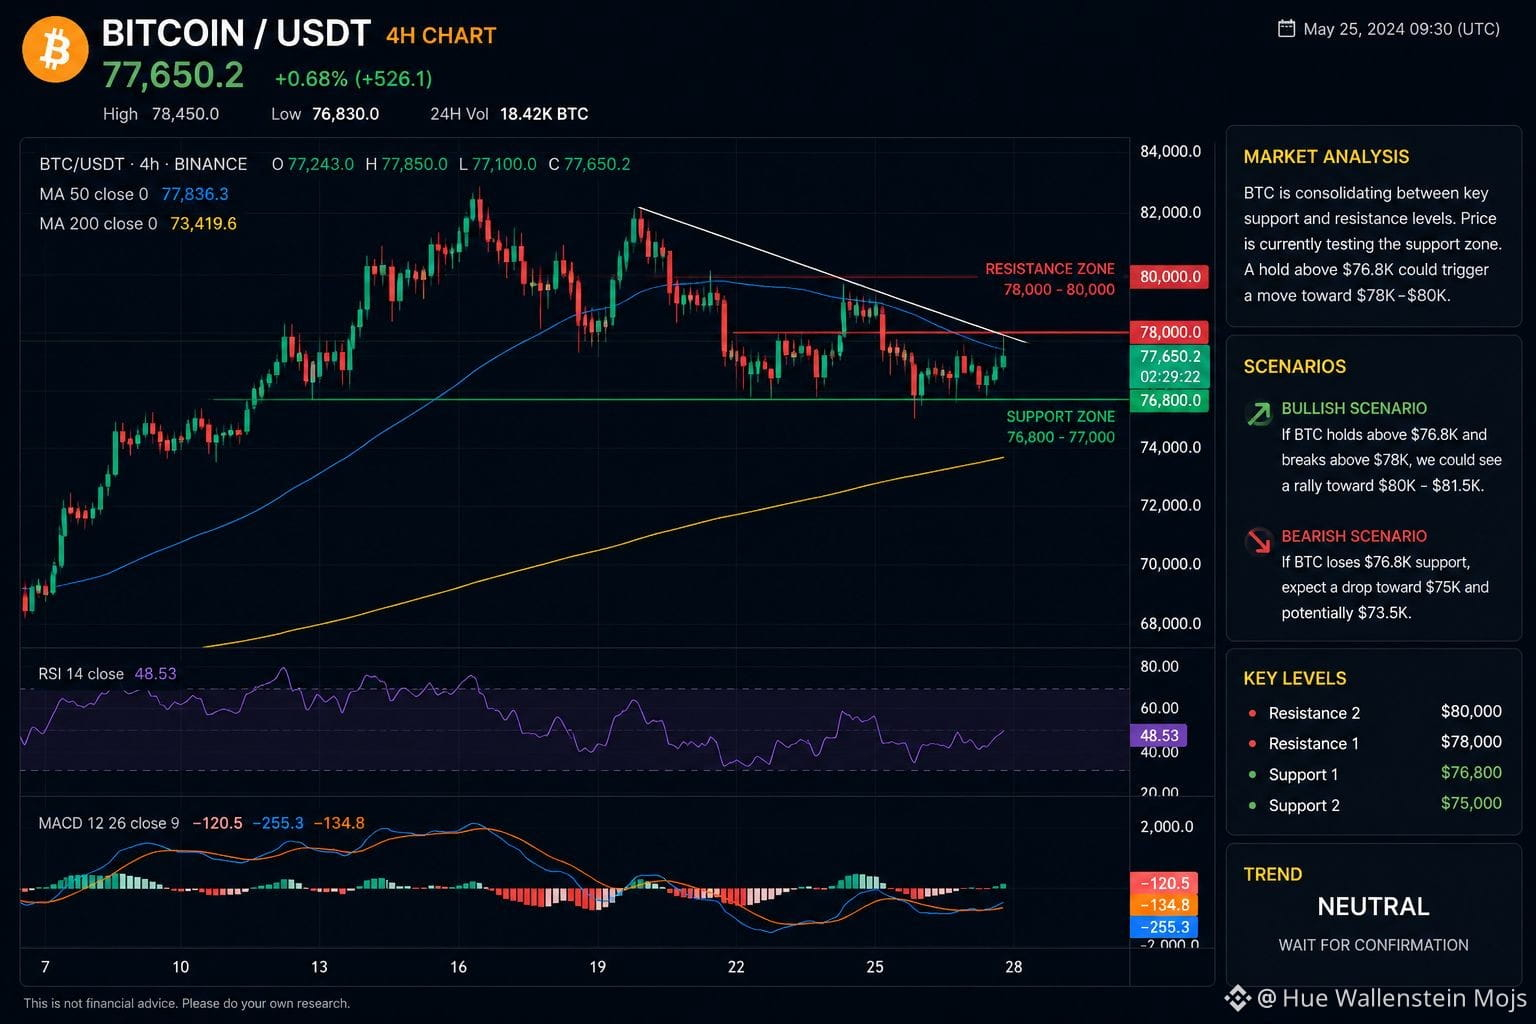1536x1024 pixels.
Task: Click the 68,000.0 price axis label
Action: 1170,624
